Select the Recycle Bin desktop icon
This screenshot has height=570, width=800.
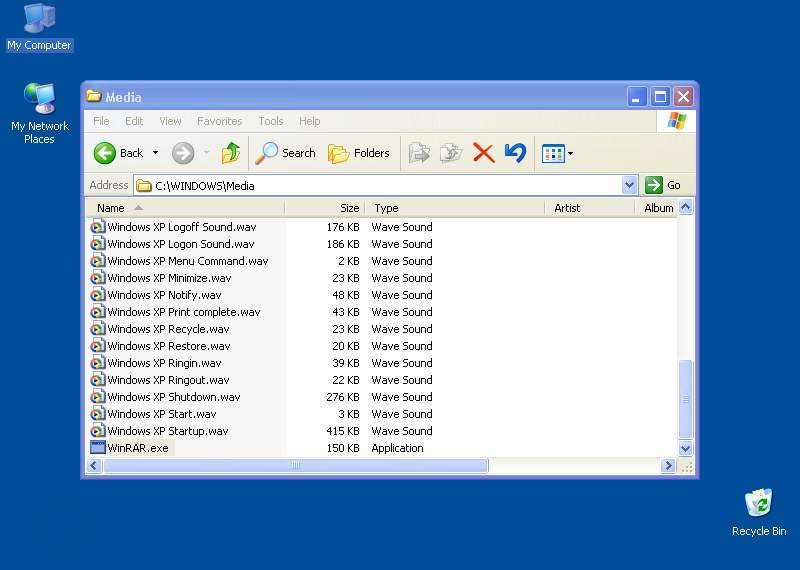759,512
